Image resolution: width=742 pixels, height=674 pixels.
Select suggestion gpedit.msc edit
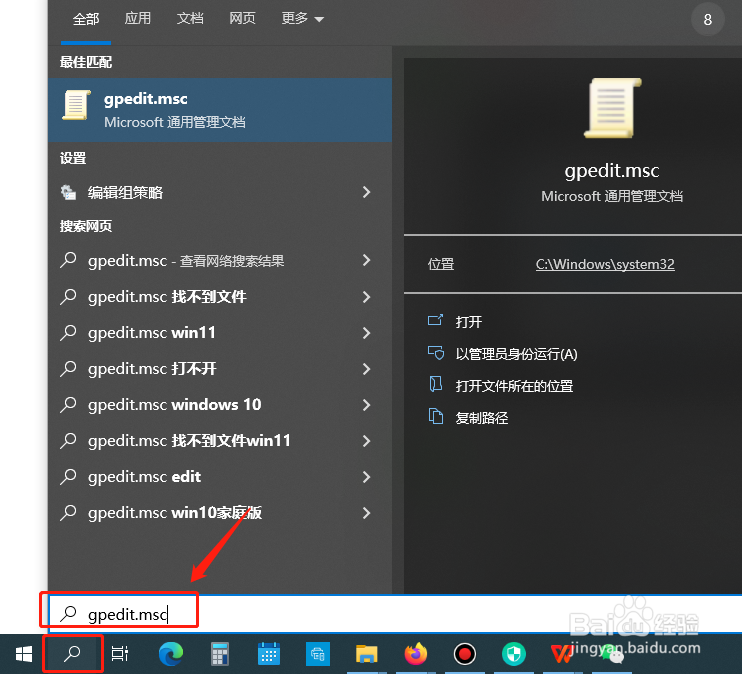click(x=220, y=477)
